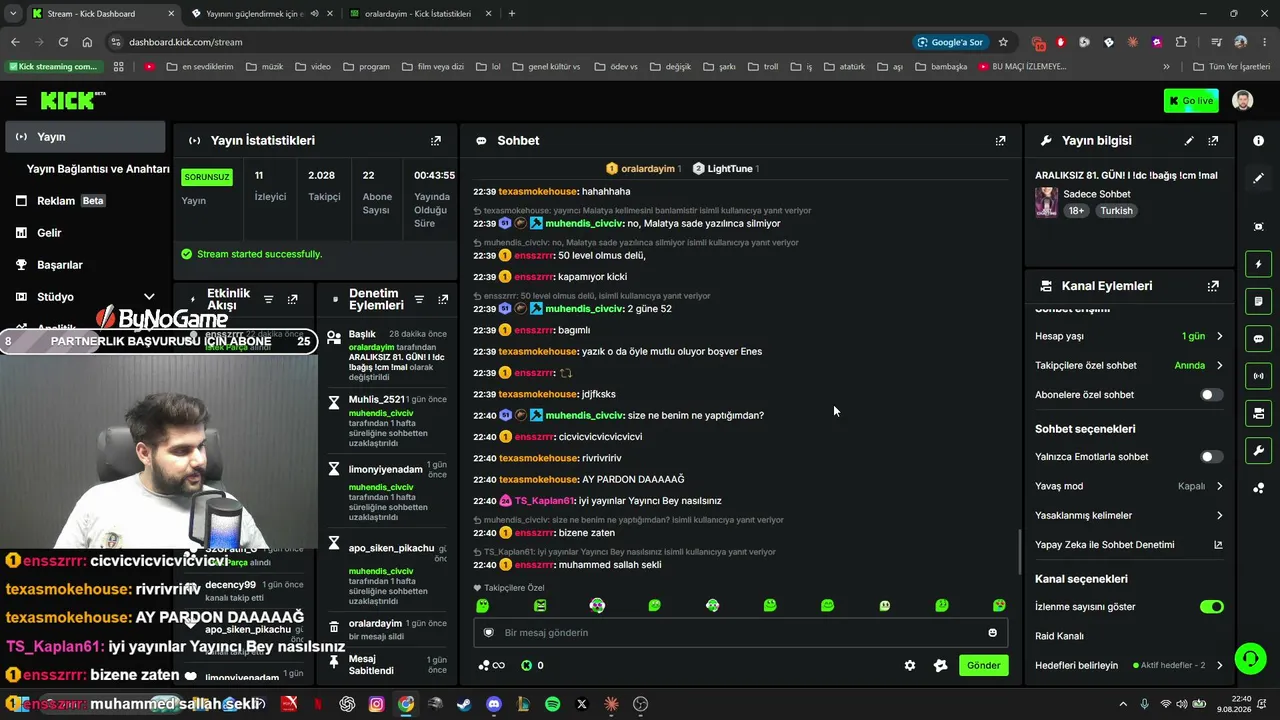This screenshot has width=1280, height=720.
Task: Open the profile avatar at top right
Action: (x=1242, y=101)
